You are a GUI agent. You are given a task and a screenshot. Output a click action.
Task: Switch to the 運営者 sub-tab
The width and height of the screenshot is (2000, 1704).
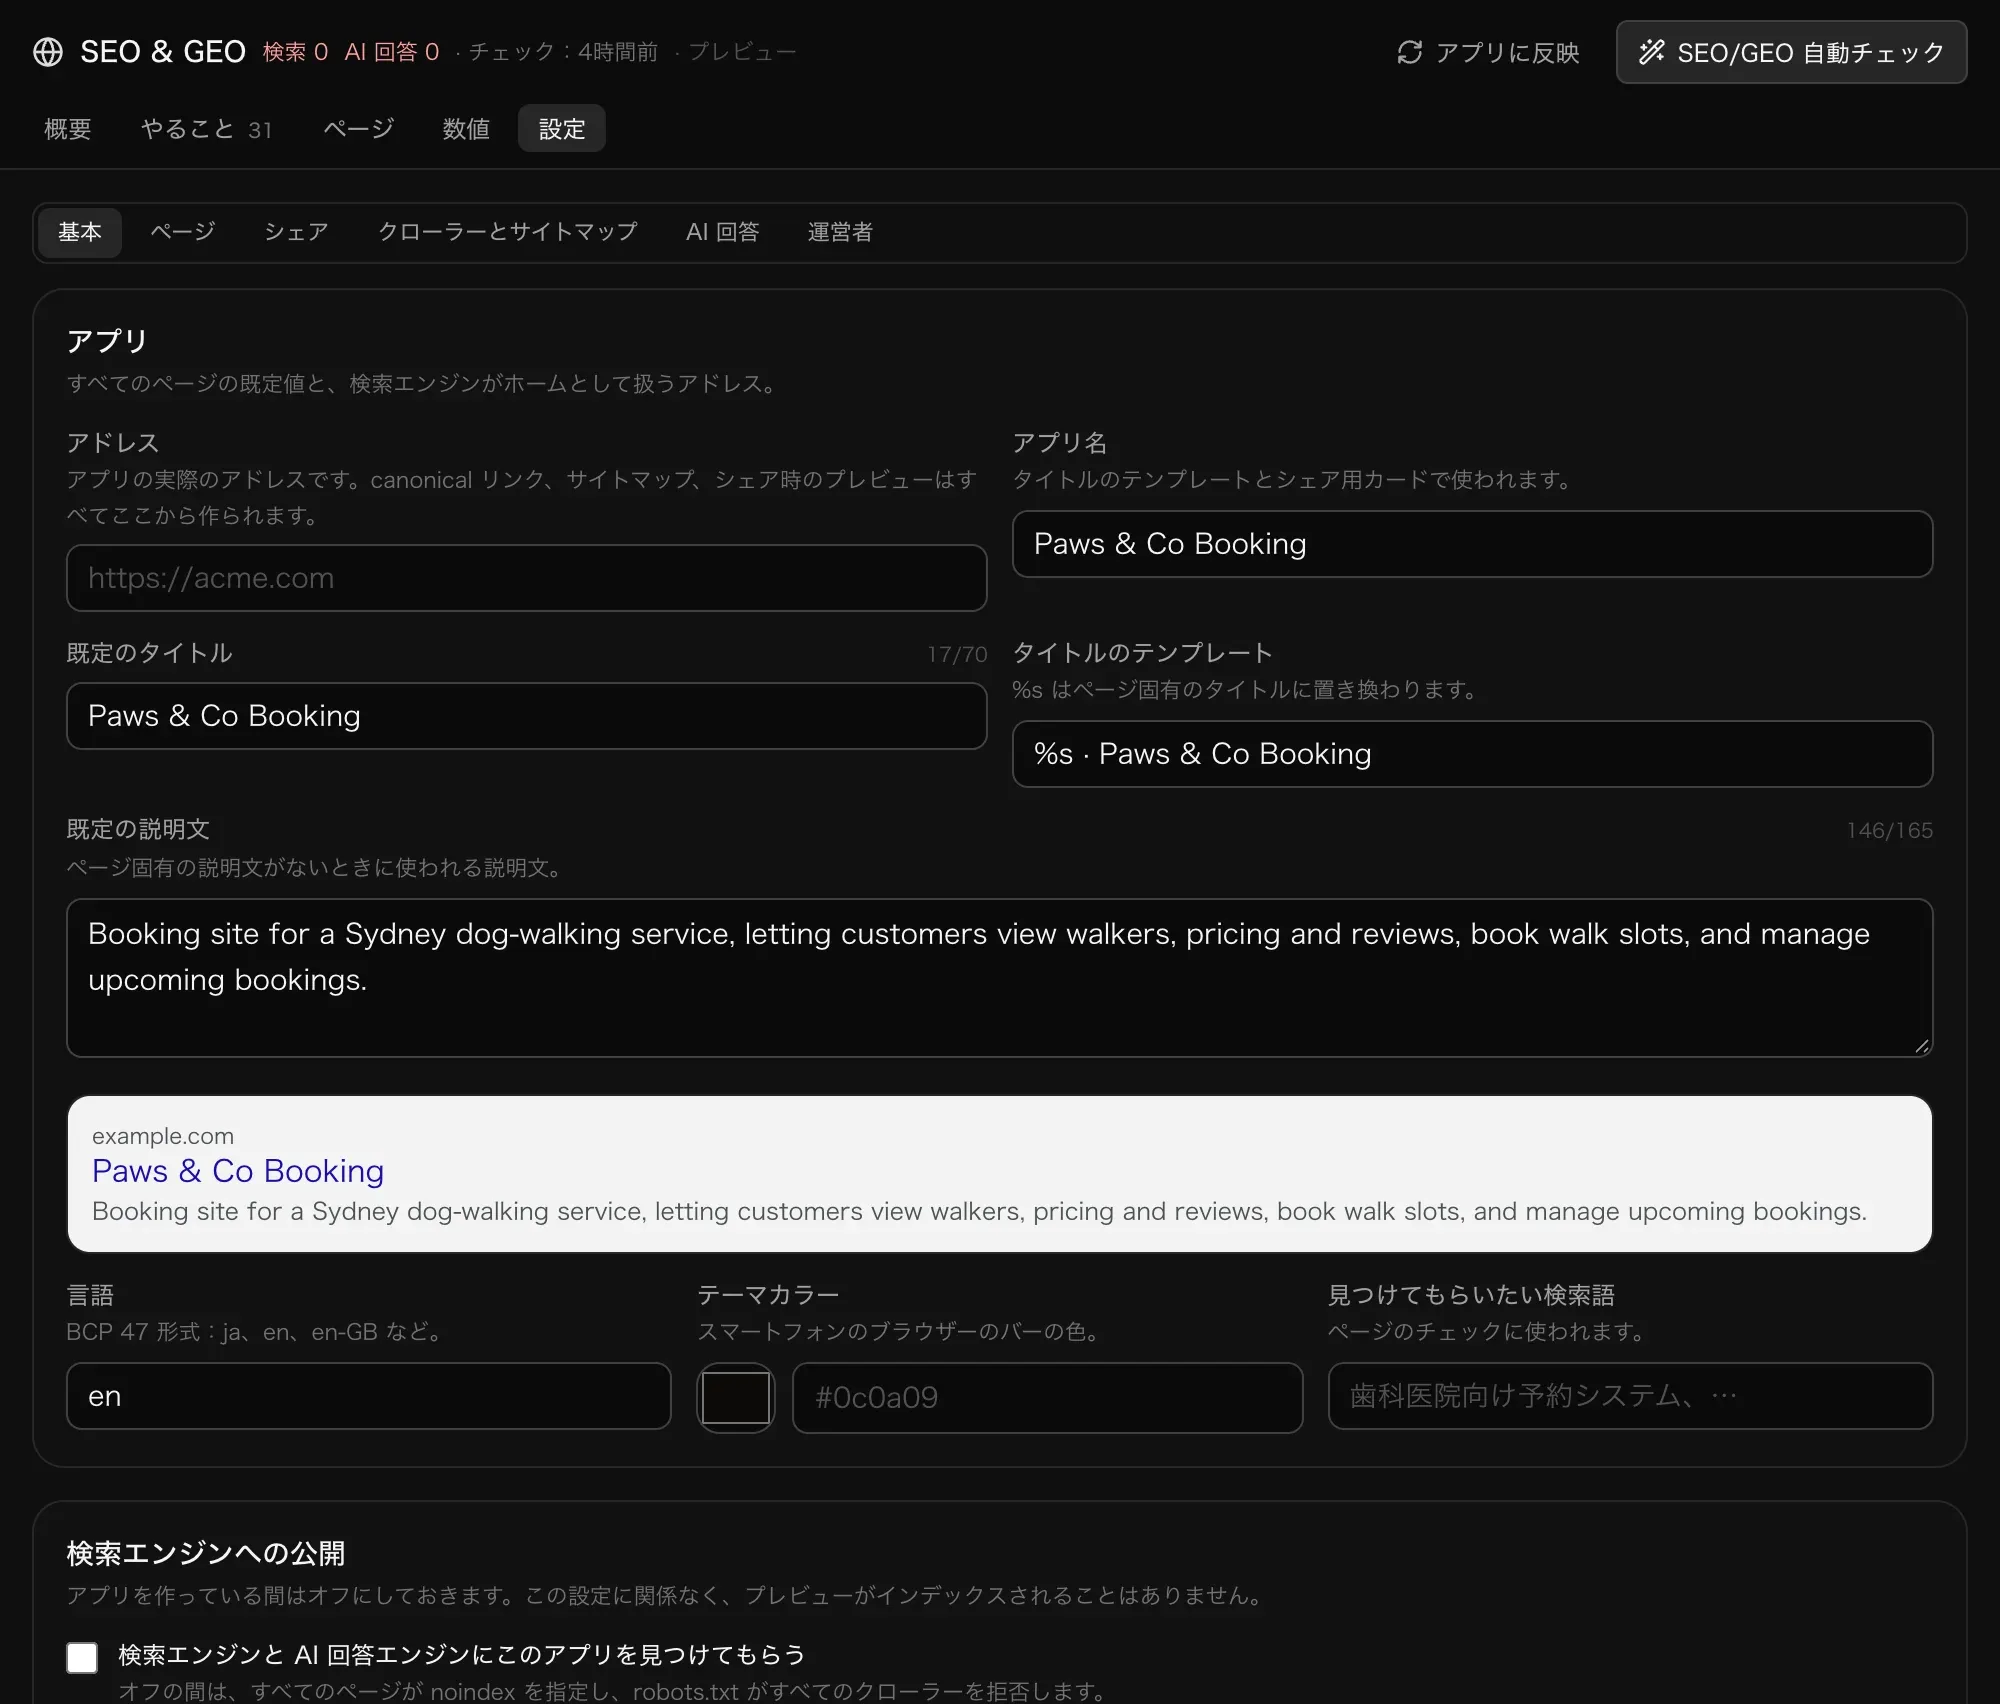[x=840, y=232]
